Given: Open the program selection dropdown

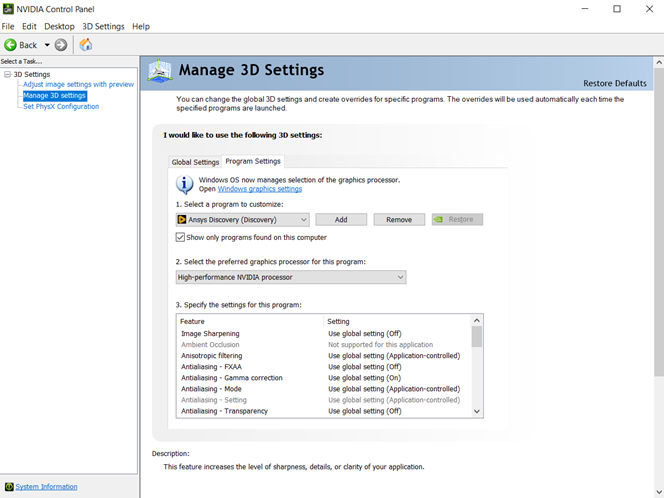Looking at the screenshot, I should click(x=243, y=219).
